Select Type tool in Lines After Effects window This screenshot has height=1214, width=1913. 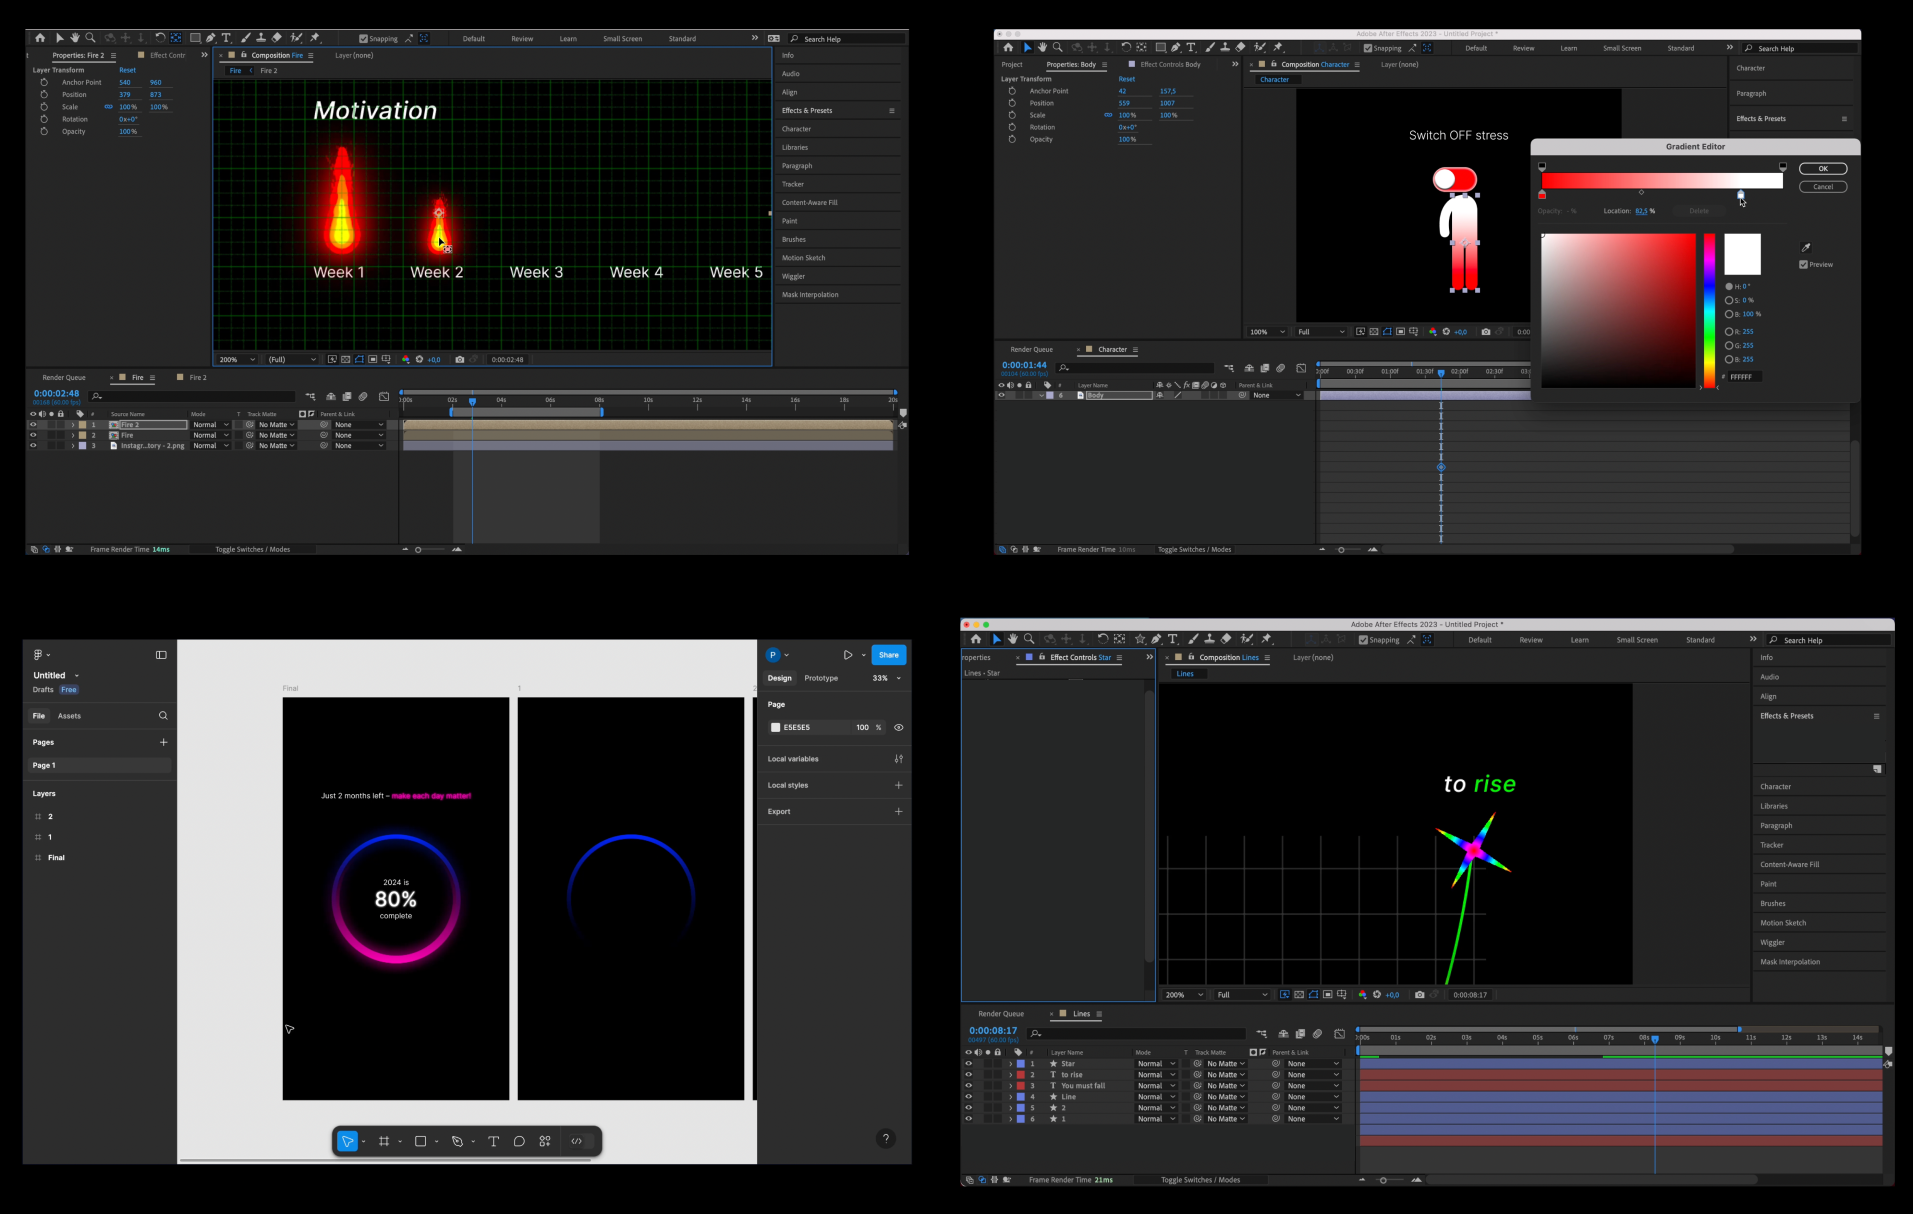click(1173, 639)
